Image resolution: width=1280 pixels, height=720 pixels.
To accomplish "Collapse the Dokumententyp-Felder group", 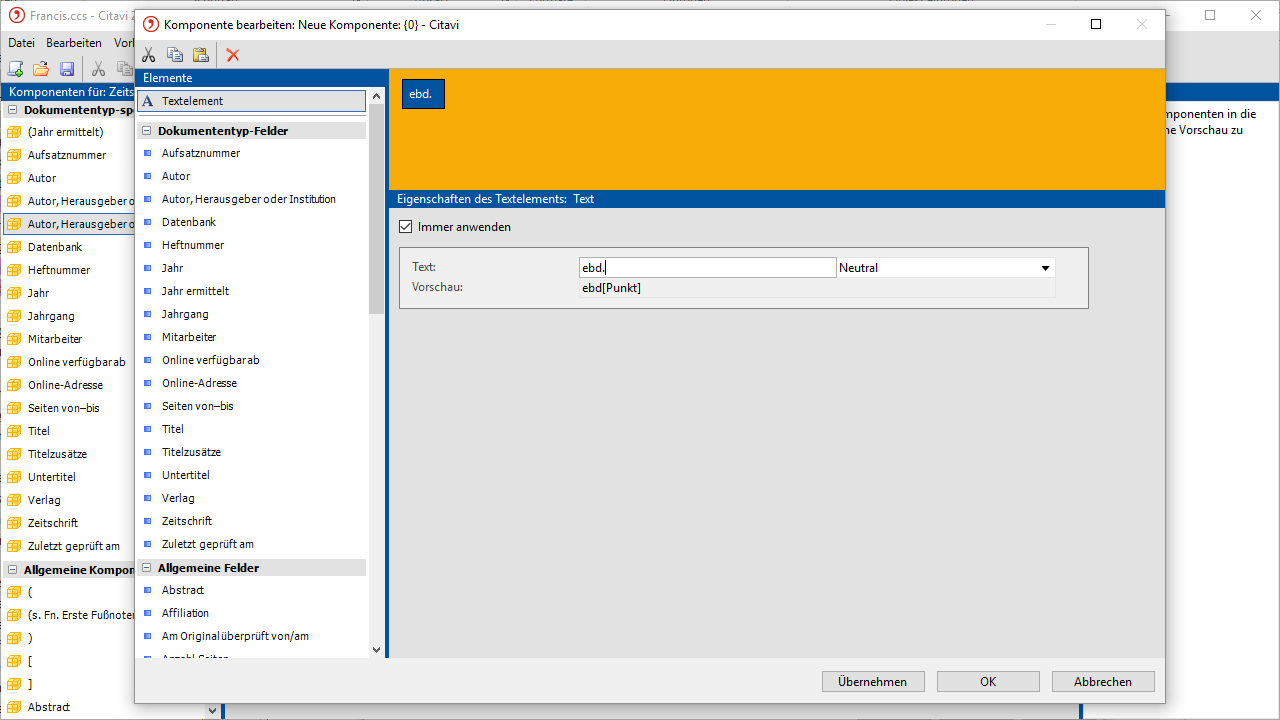I will [146, 131].
